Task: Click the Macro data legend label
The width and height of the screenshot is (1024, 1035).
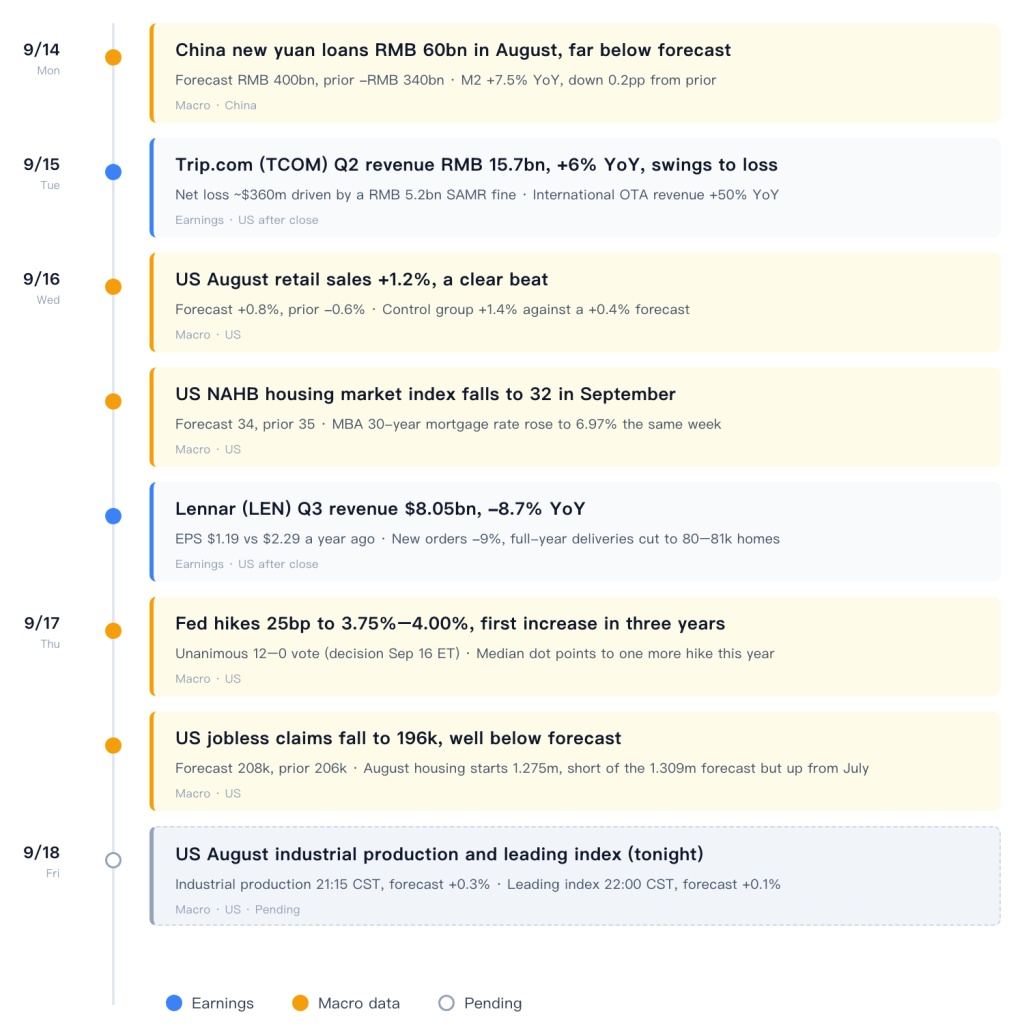Action: pyautogui.click(x=359, y=1003)
